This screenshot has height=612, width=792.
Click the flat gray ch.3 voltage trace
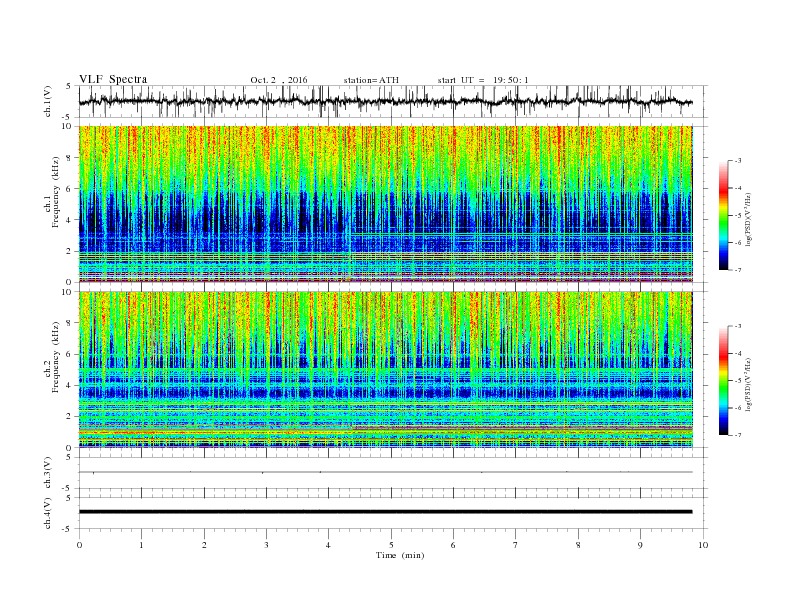point(385,472)
